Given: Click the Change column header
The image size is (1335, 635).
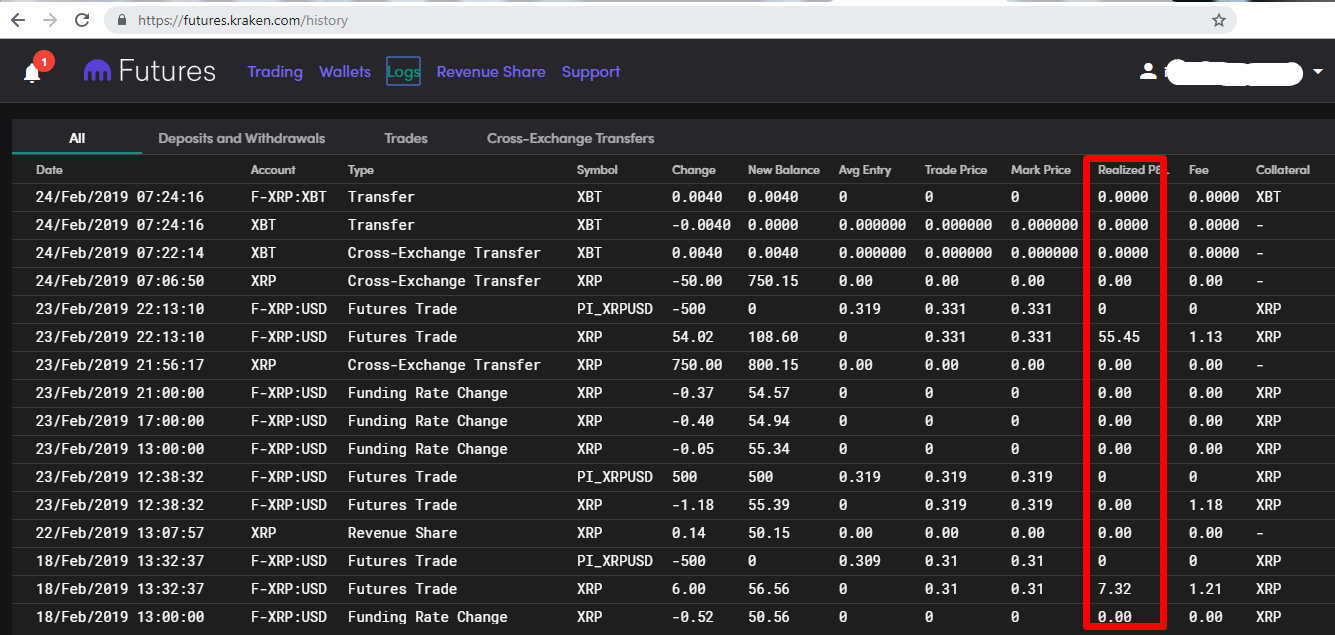Looking at the screenshot, I should 694,170.
